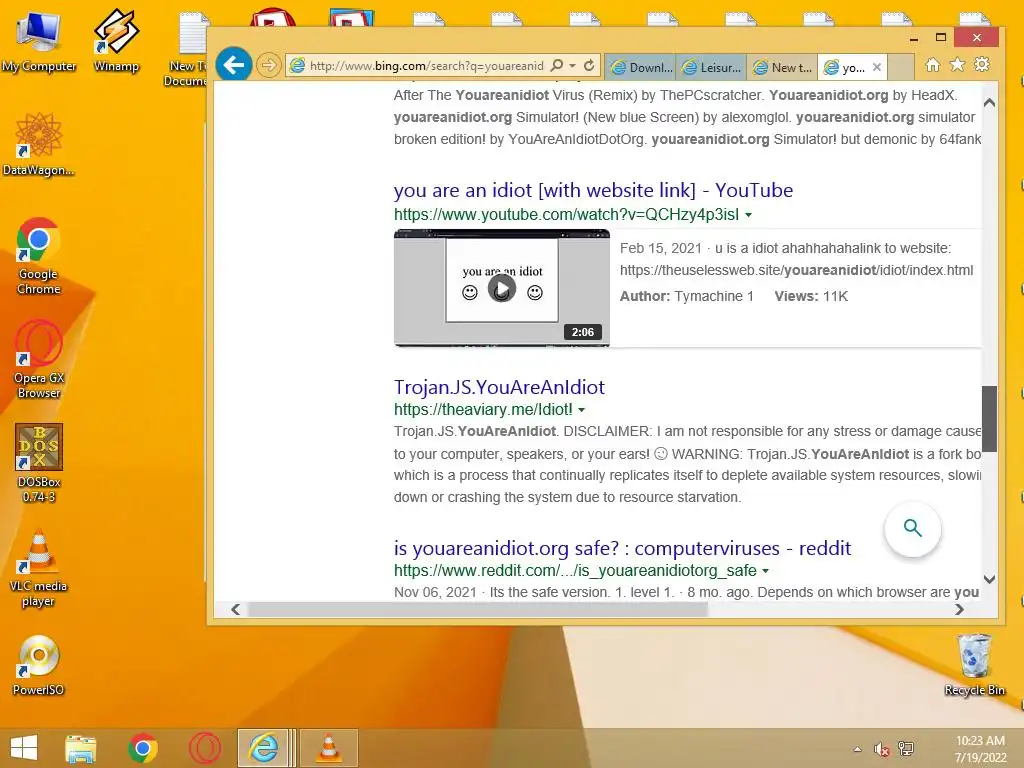Click the muted volume tray icon
Viewport: 1024px width, 768px height.
pyautogui.click(x=882, y=749)
